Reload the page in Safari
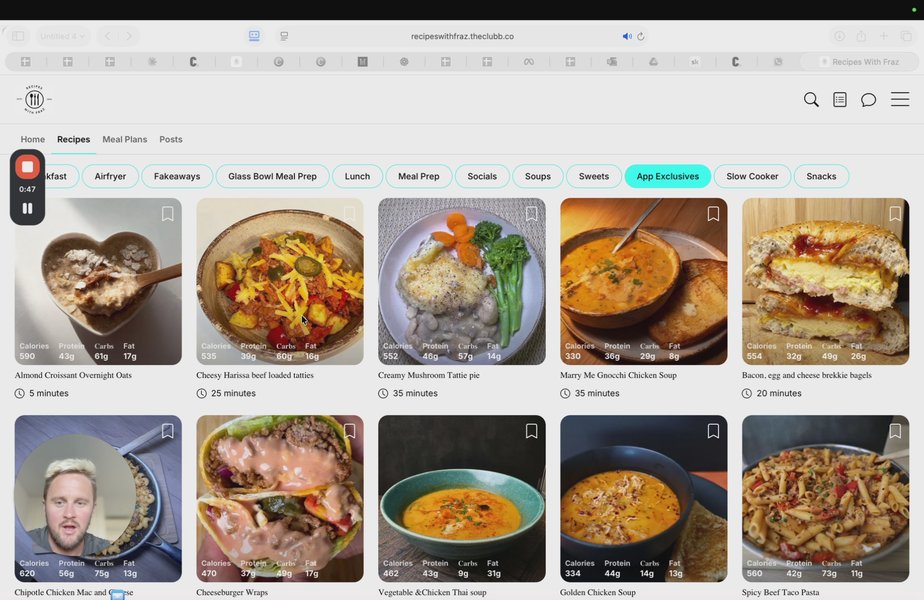Viewport: 924px width, 600px height. [x=641, y=36]
